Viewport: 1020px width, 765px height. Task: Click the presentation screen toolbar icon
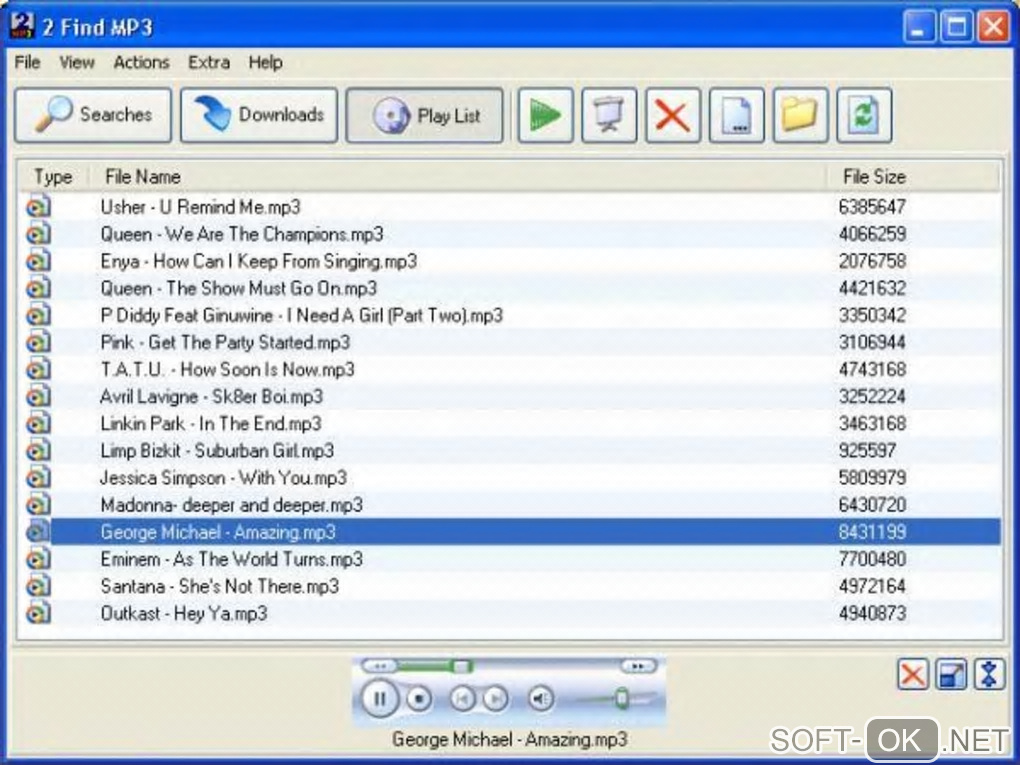click(609, 115)
